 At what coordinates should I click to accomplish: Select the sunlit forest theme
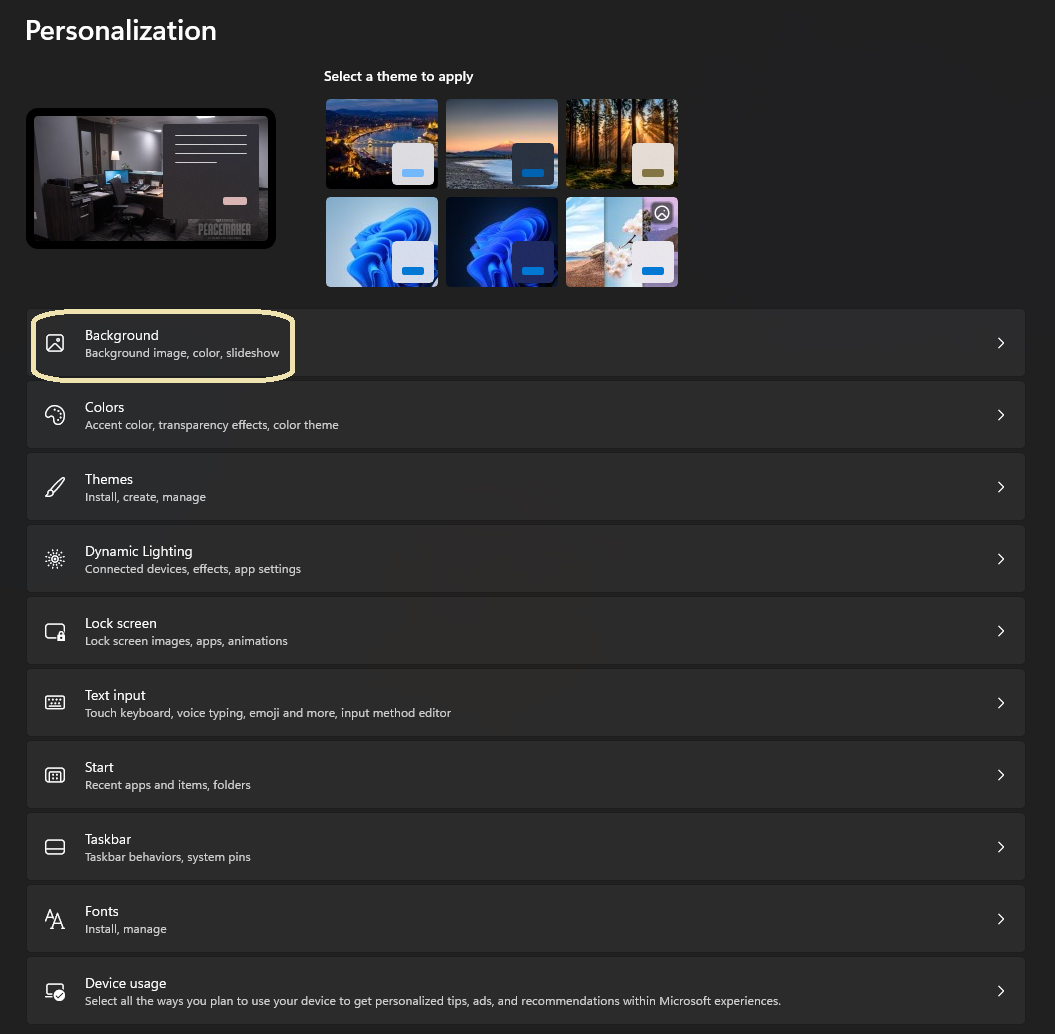click(621, 143)
